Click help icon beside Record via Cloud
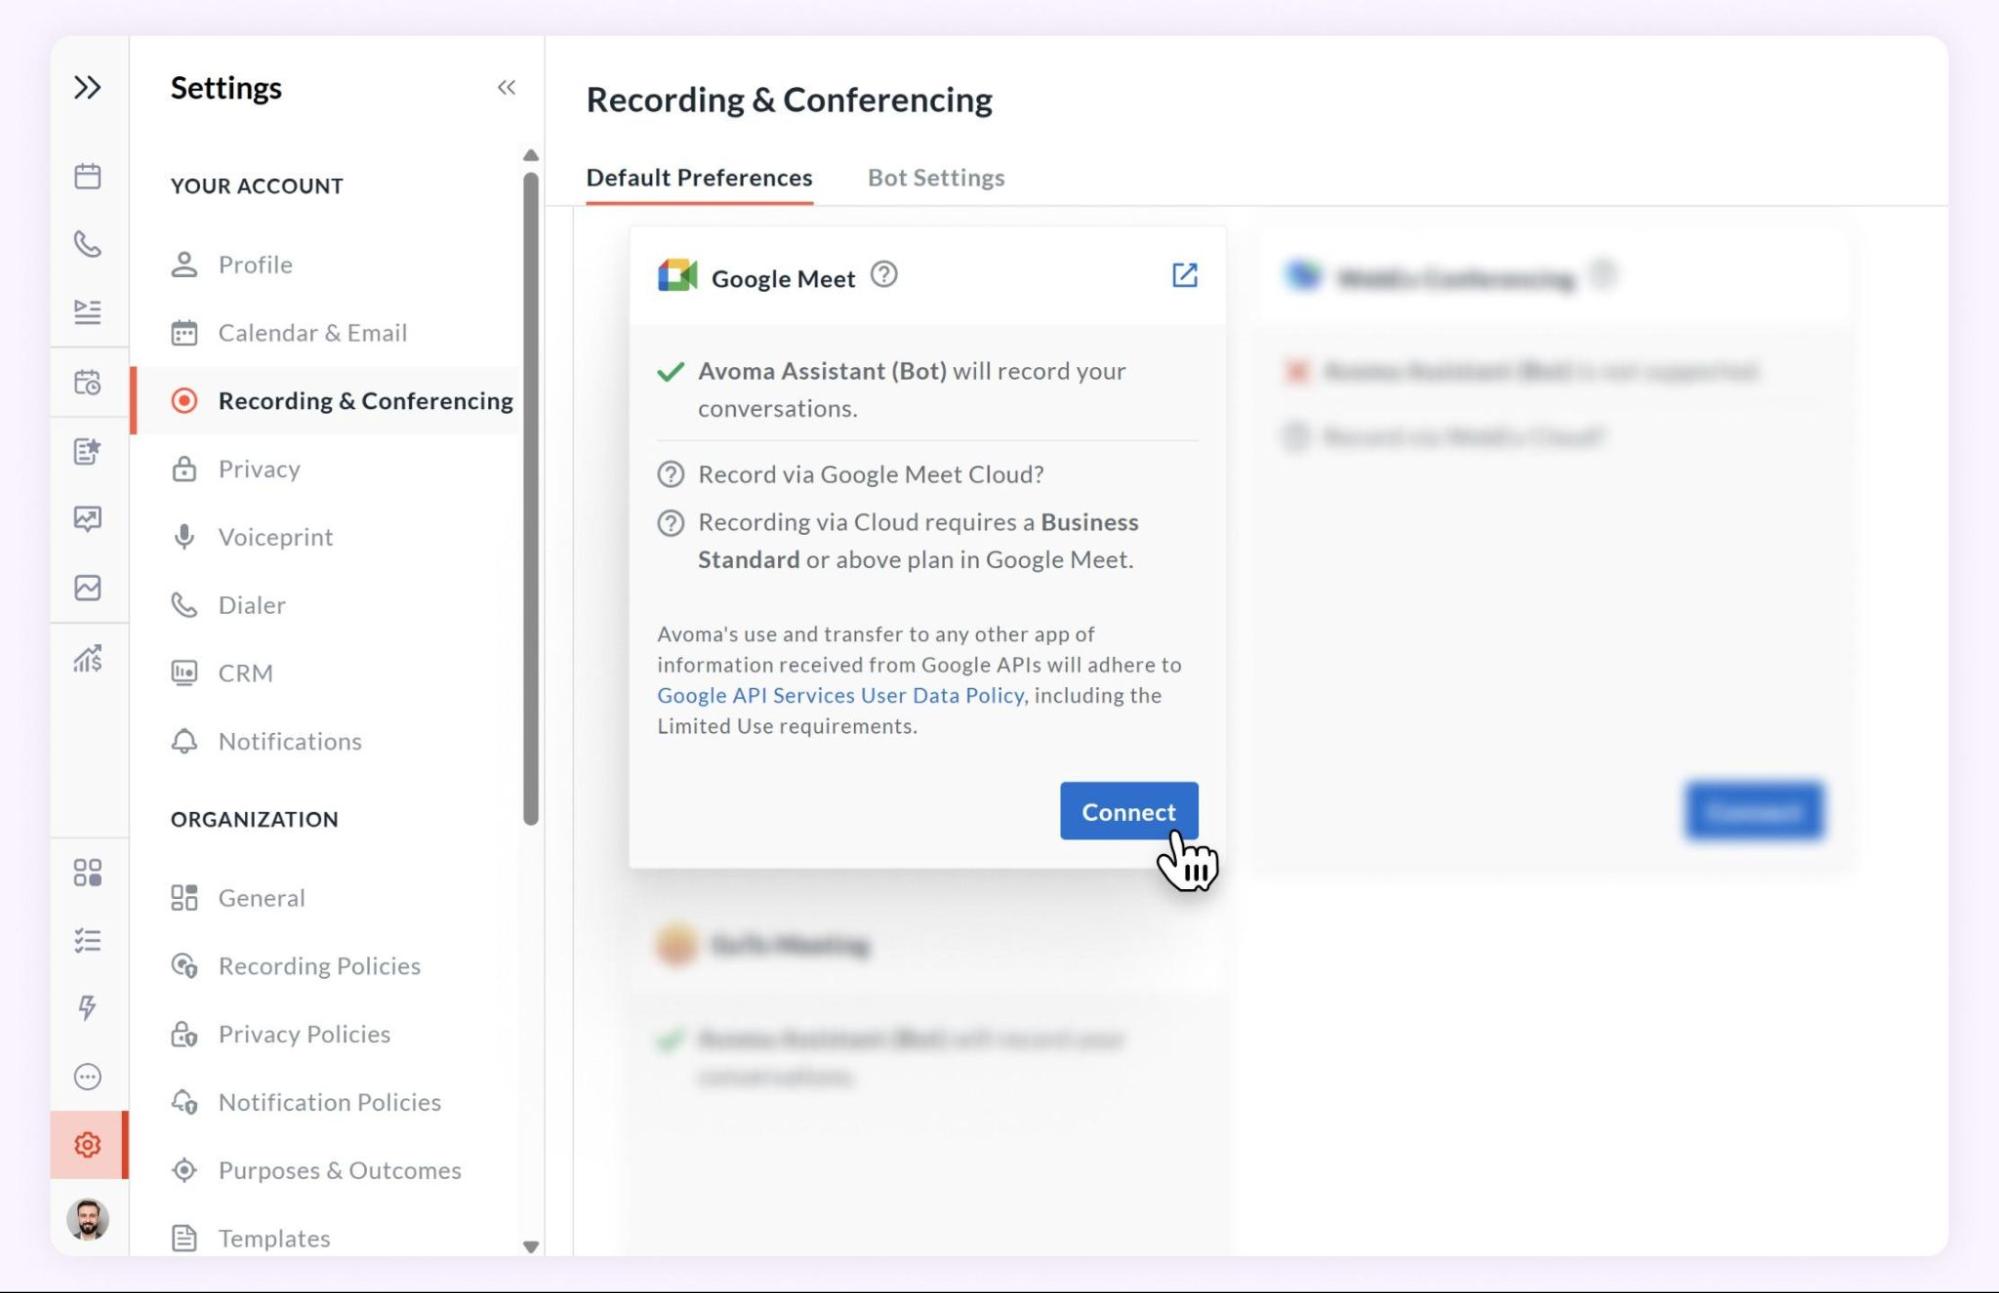This screenshot has height=1293, width=1999. click(670, 474)
